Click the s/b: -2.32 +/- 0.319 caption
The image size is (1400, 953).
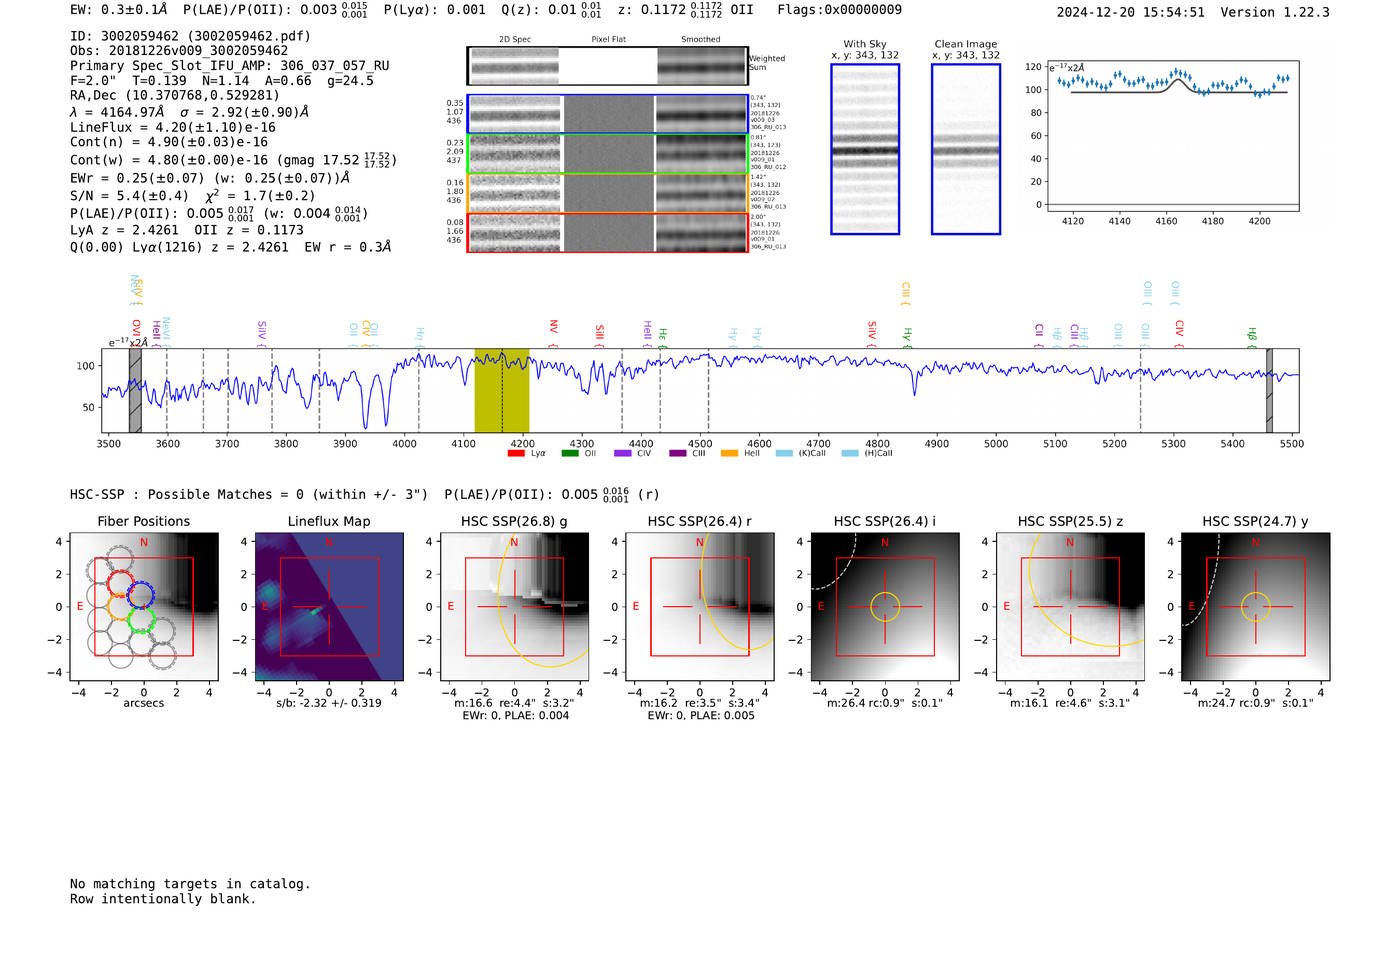coord(329,703)
